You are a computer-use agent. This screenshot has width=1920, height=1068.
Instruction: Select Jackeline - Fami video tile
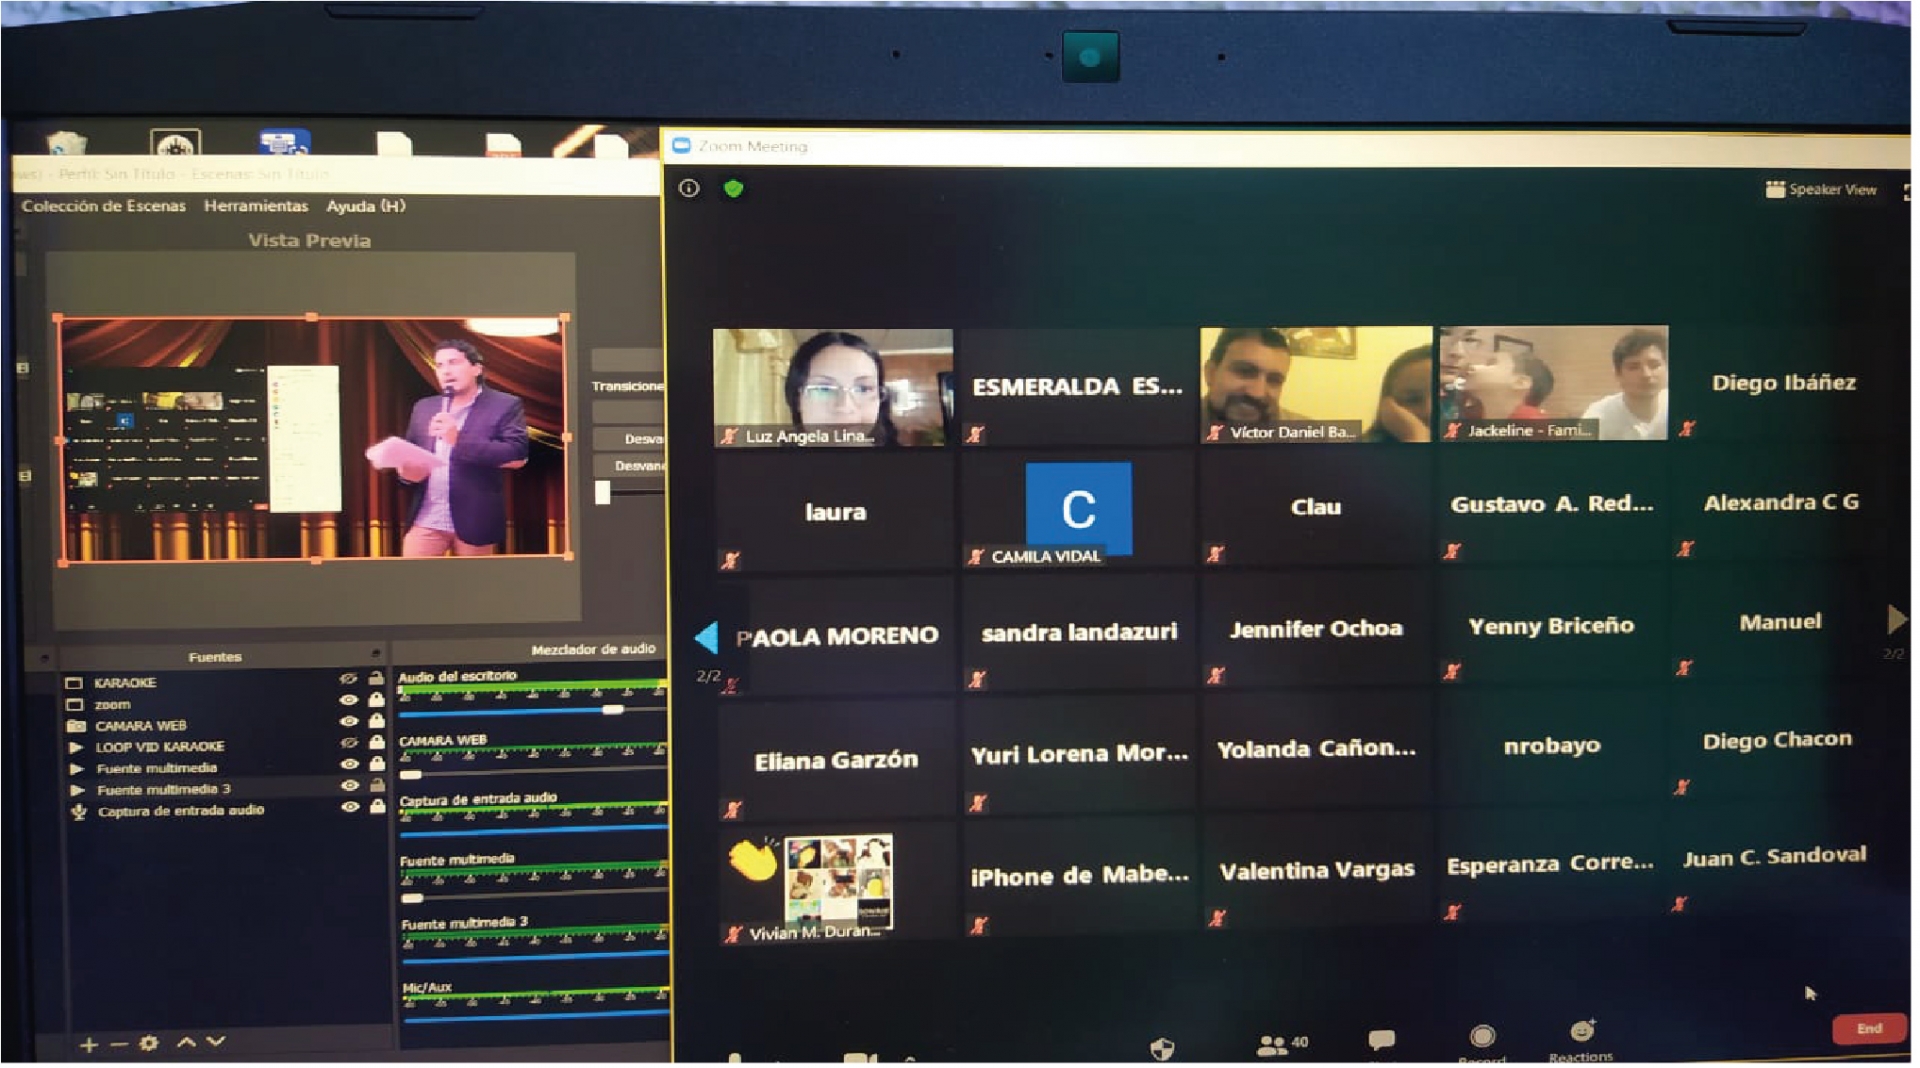pyautogui.click(x=1553, y=382)
